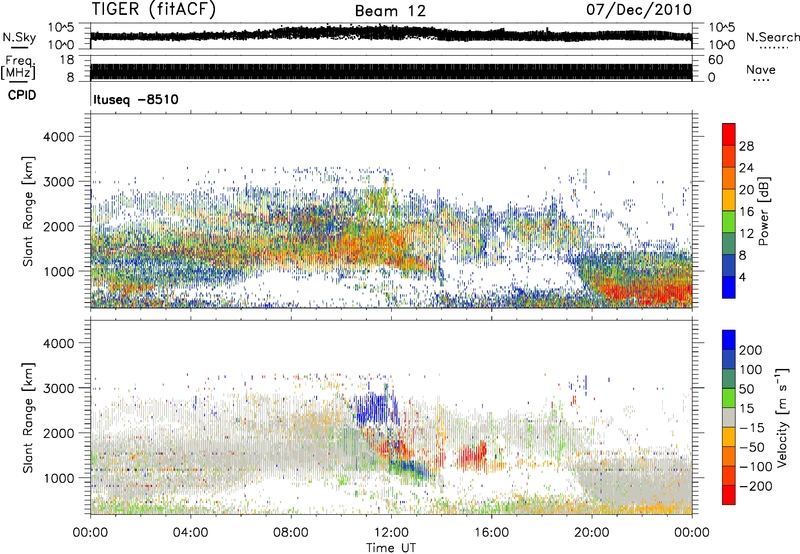Viewport: 800px width, 554px height.
Task: Click the 07/Dec/2010 date label
Action: pyautogui.click(x=639, y=10)
